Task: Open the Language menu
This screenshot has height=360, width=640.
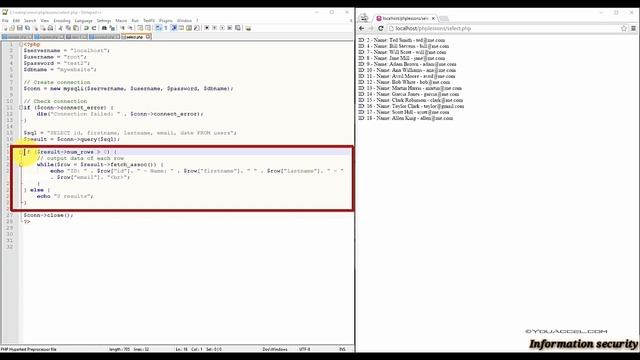Action: pyautogui.click(x=84, y=20)
